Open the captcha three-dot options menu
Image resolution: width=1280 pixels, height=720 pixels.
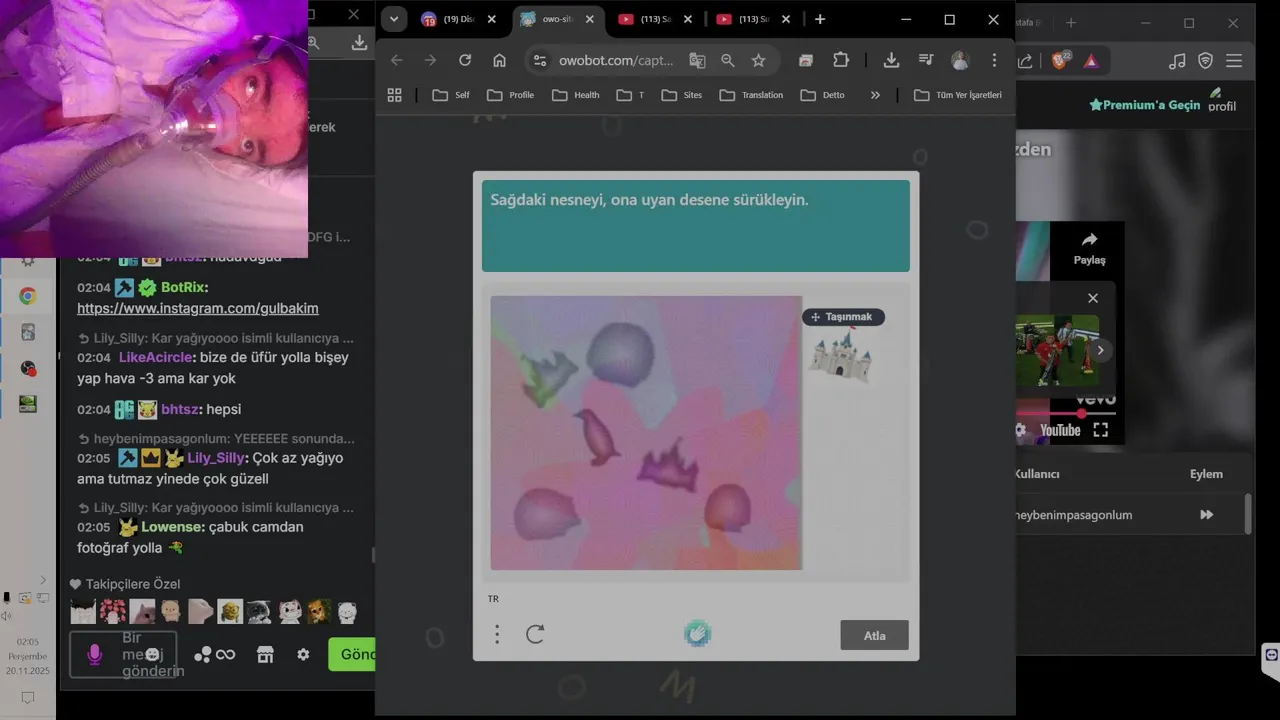point(497,634)
